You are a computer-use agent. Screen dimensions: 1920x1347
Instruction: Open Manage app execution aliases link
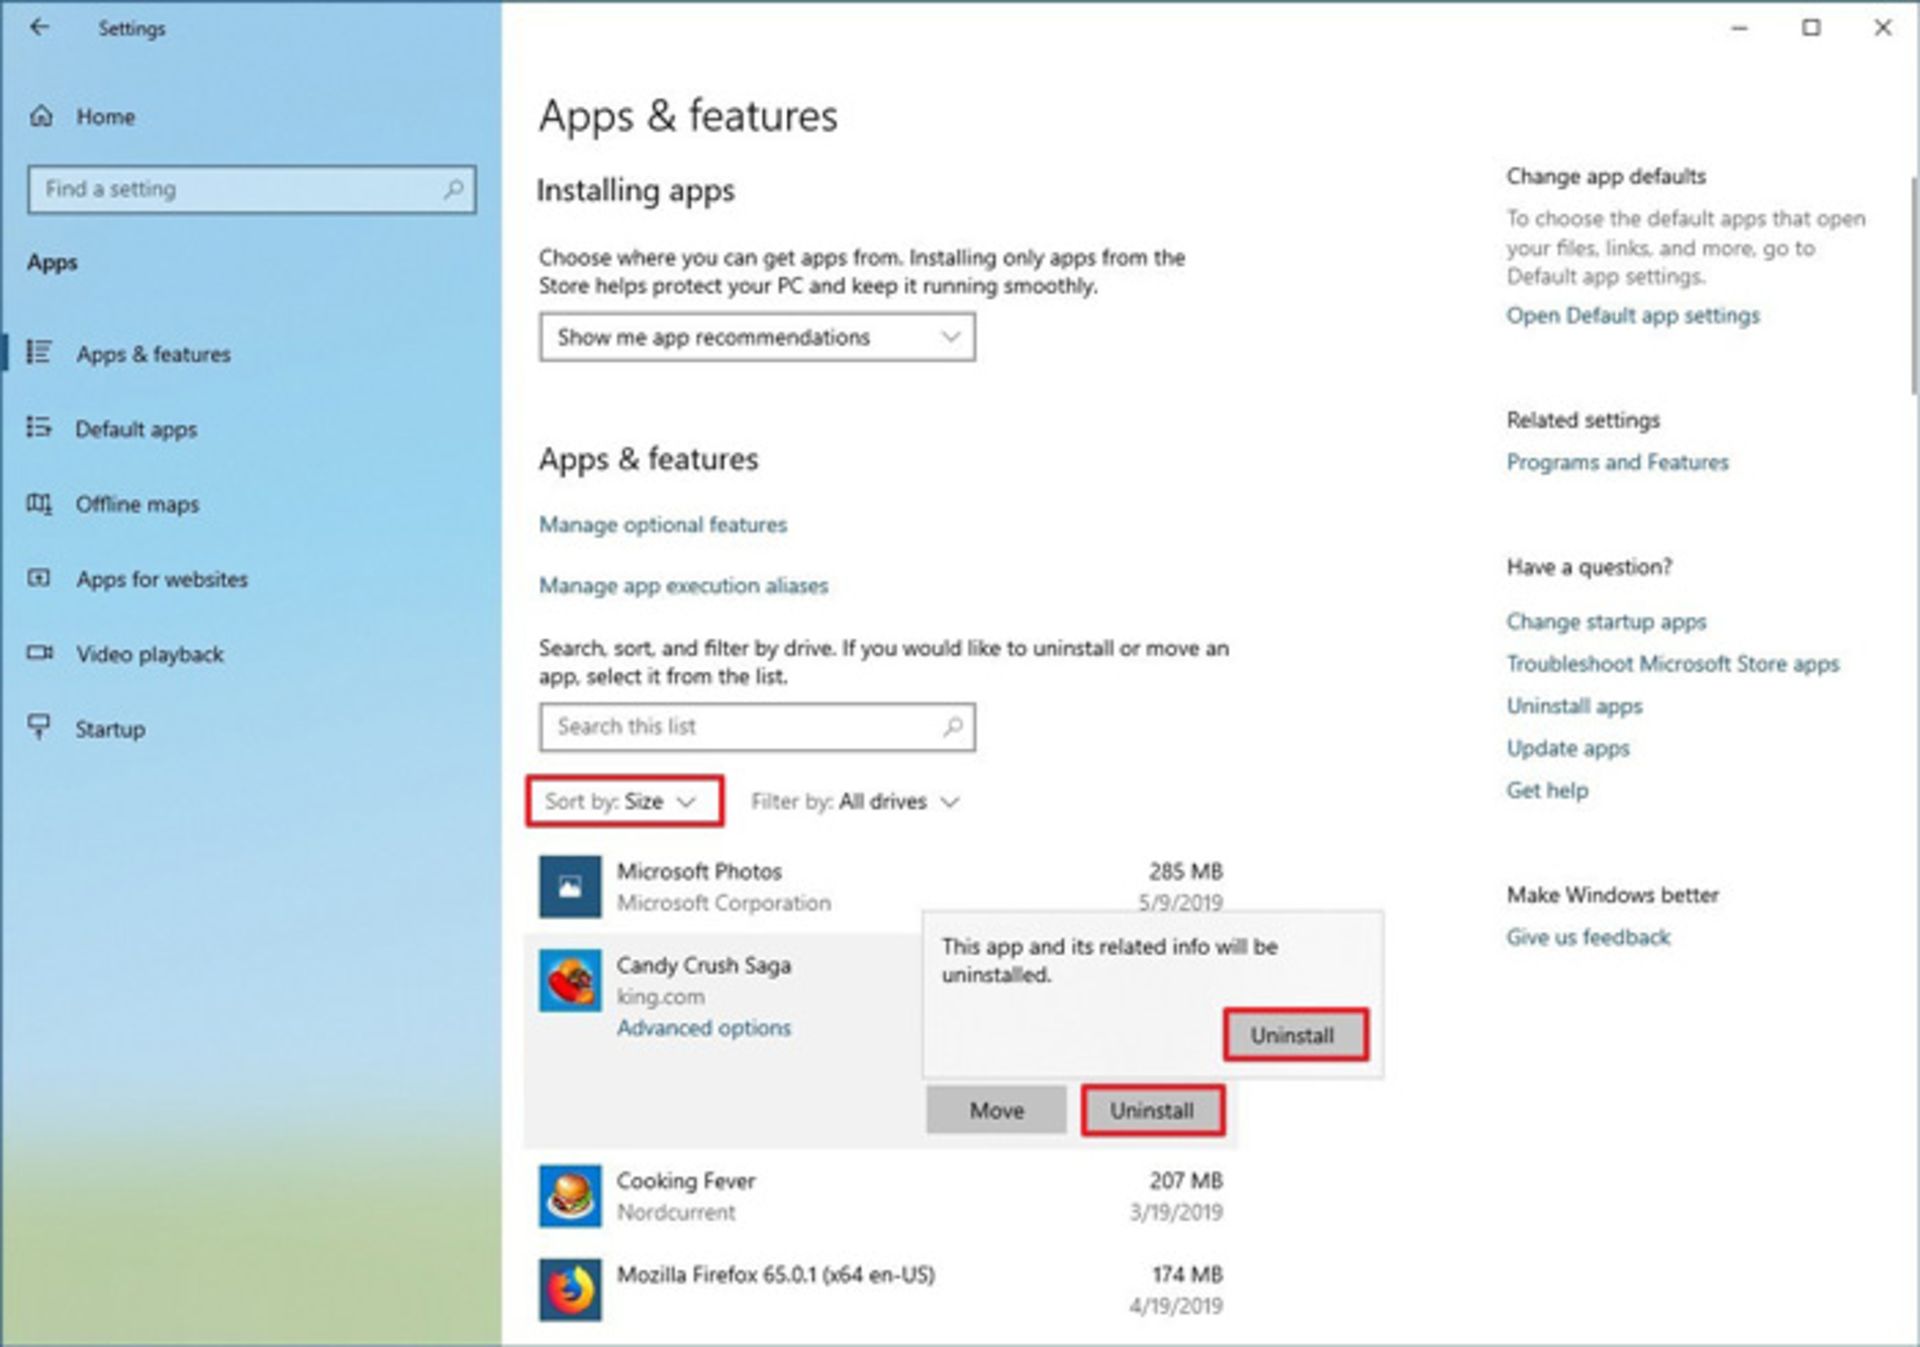pyautogui.click(x=684, y=586)
